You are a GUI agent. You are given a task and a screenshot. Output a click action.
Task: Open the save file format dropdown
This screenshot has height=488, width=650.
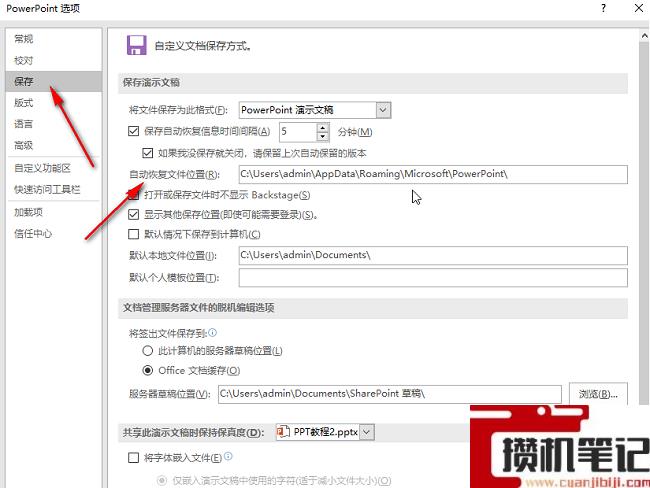click(x=383, y=110)
